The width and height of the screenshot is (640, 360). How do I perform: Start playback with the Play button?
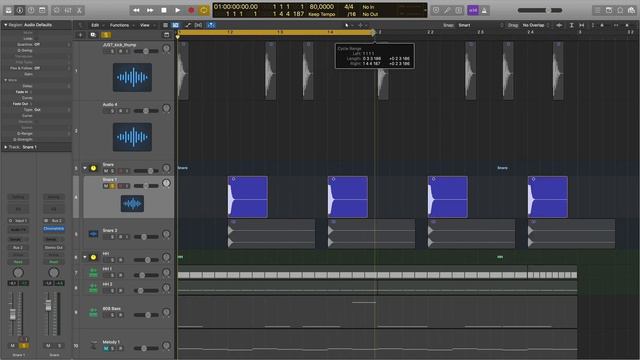178,10
